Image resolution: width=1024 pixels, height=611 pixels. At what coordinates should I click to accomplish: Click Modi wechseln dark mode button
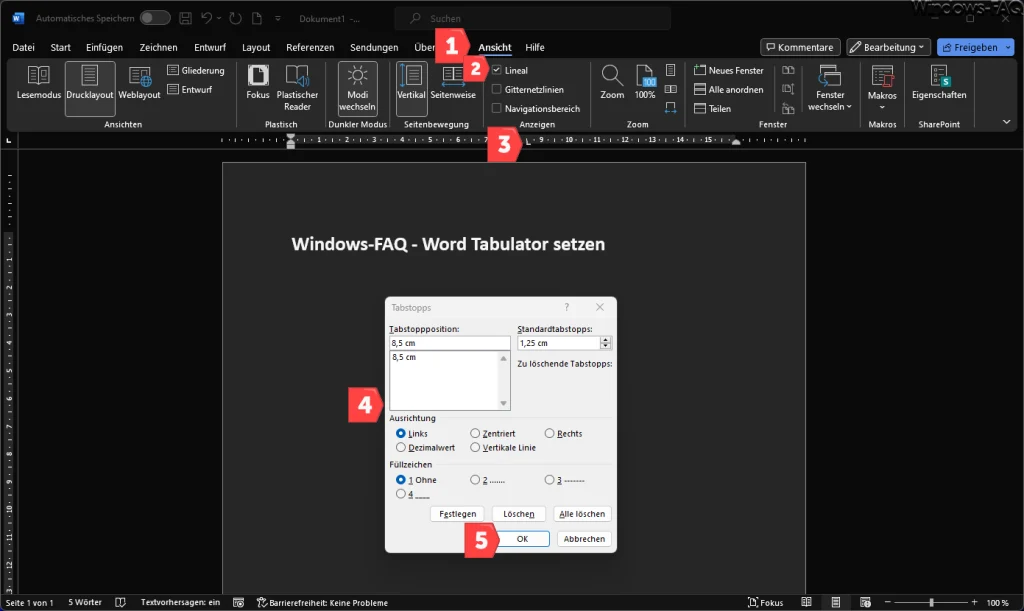tap(357, 88)
